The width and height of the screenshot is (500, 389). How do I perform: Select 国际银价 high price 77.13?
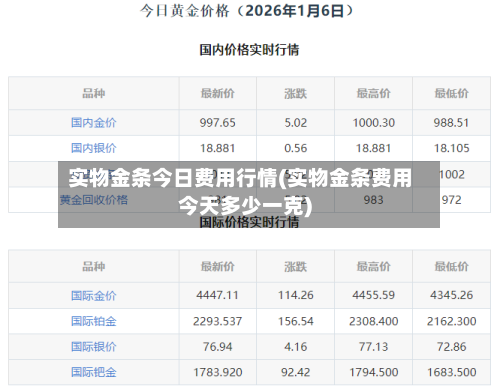tap(374, 347)
